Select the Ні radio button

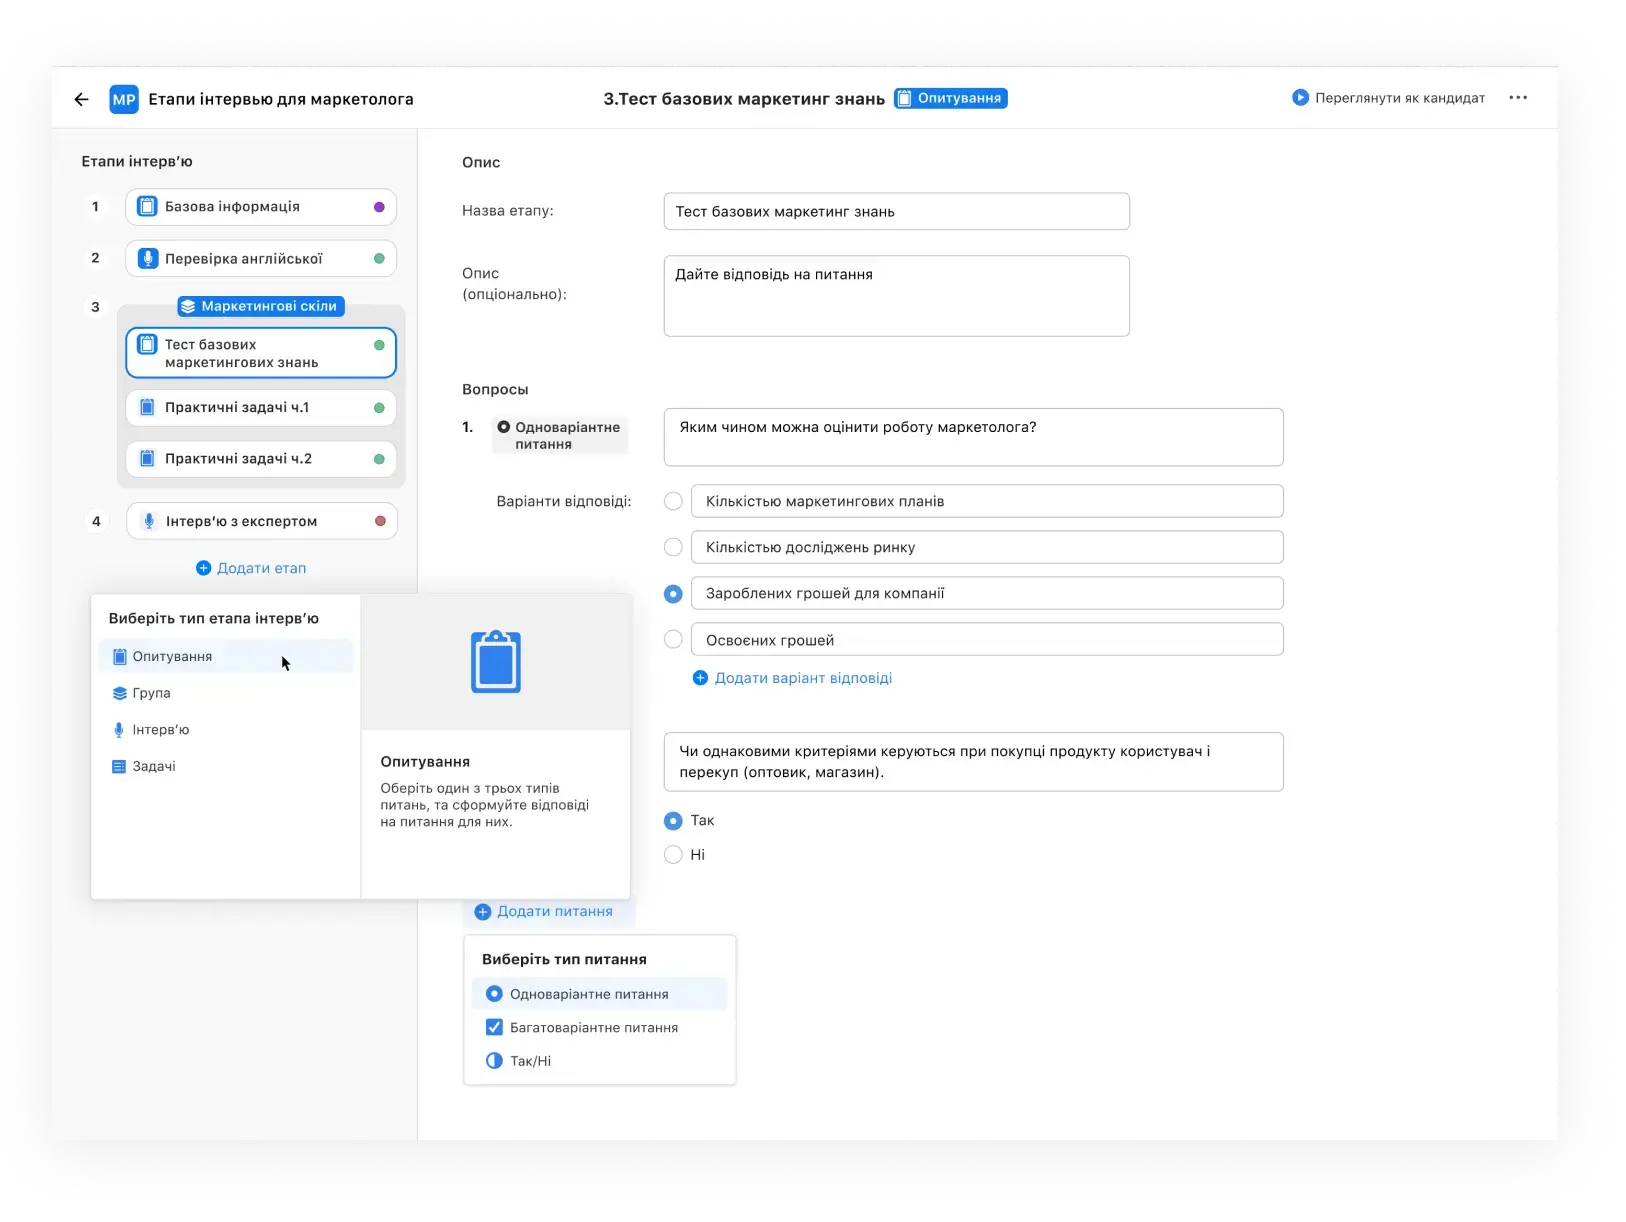click(673, 855)
